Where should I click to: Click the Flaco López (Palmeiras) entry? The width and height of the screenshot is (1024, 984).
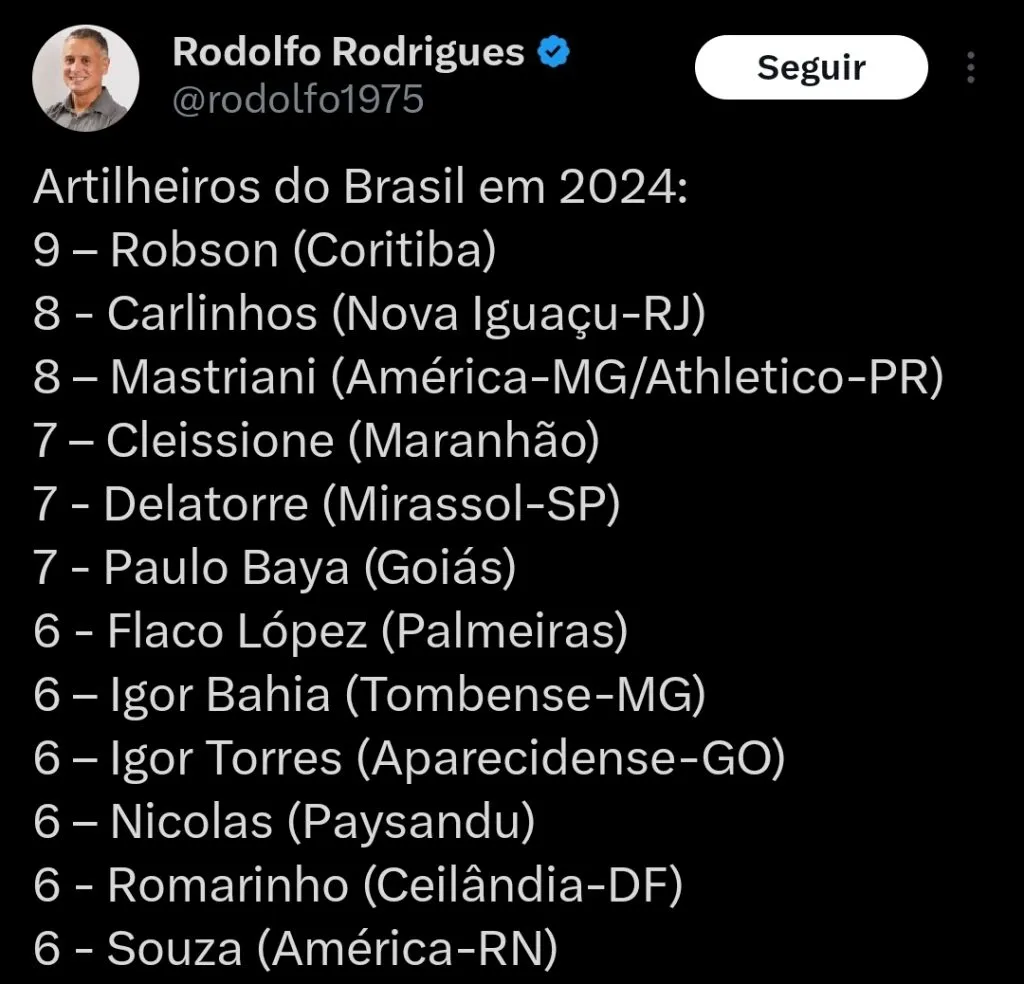tap(332, 631)
